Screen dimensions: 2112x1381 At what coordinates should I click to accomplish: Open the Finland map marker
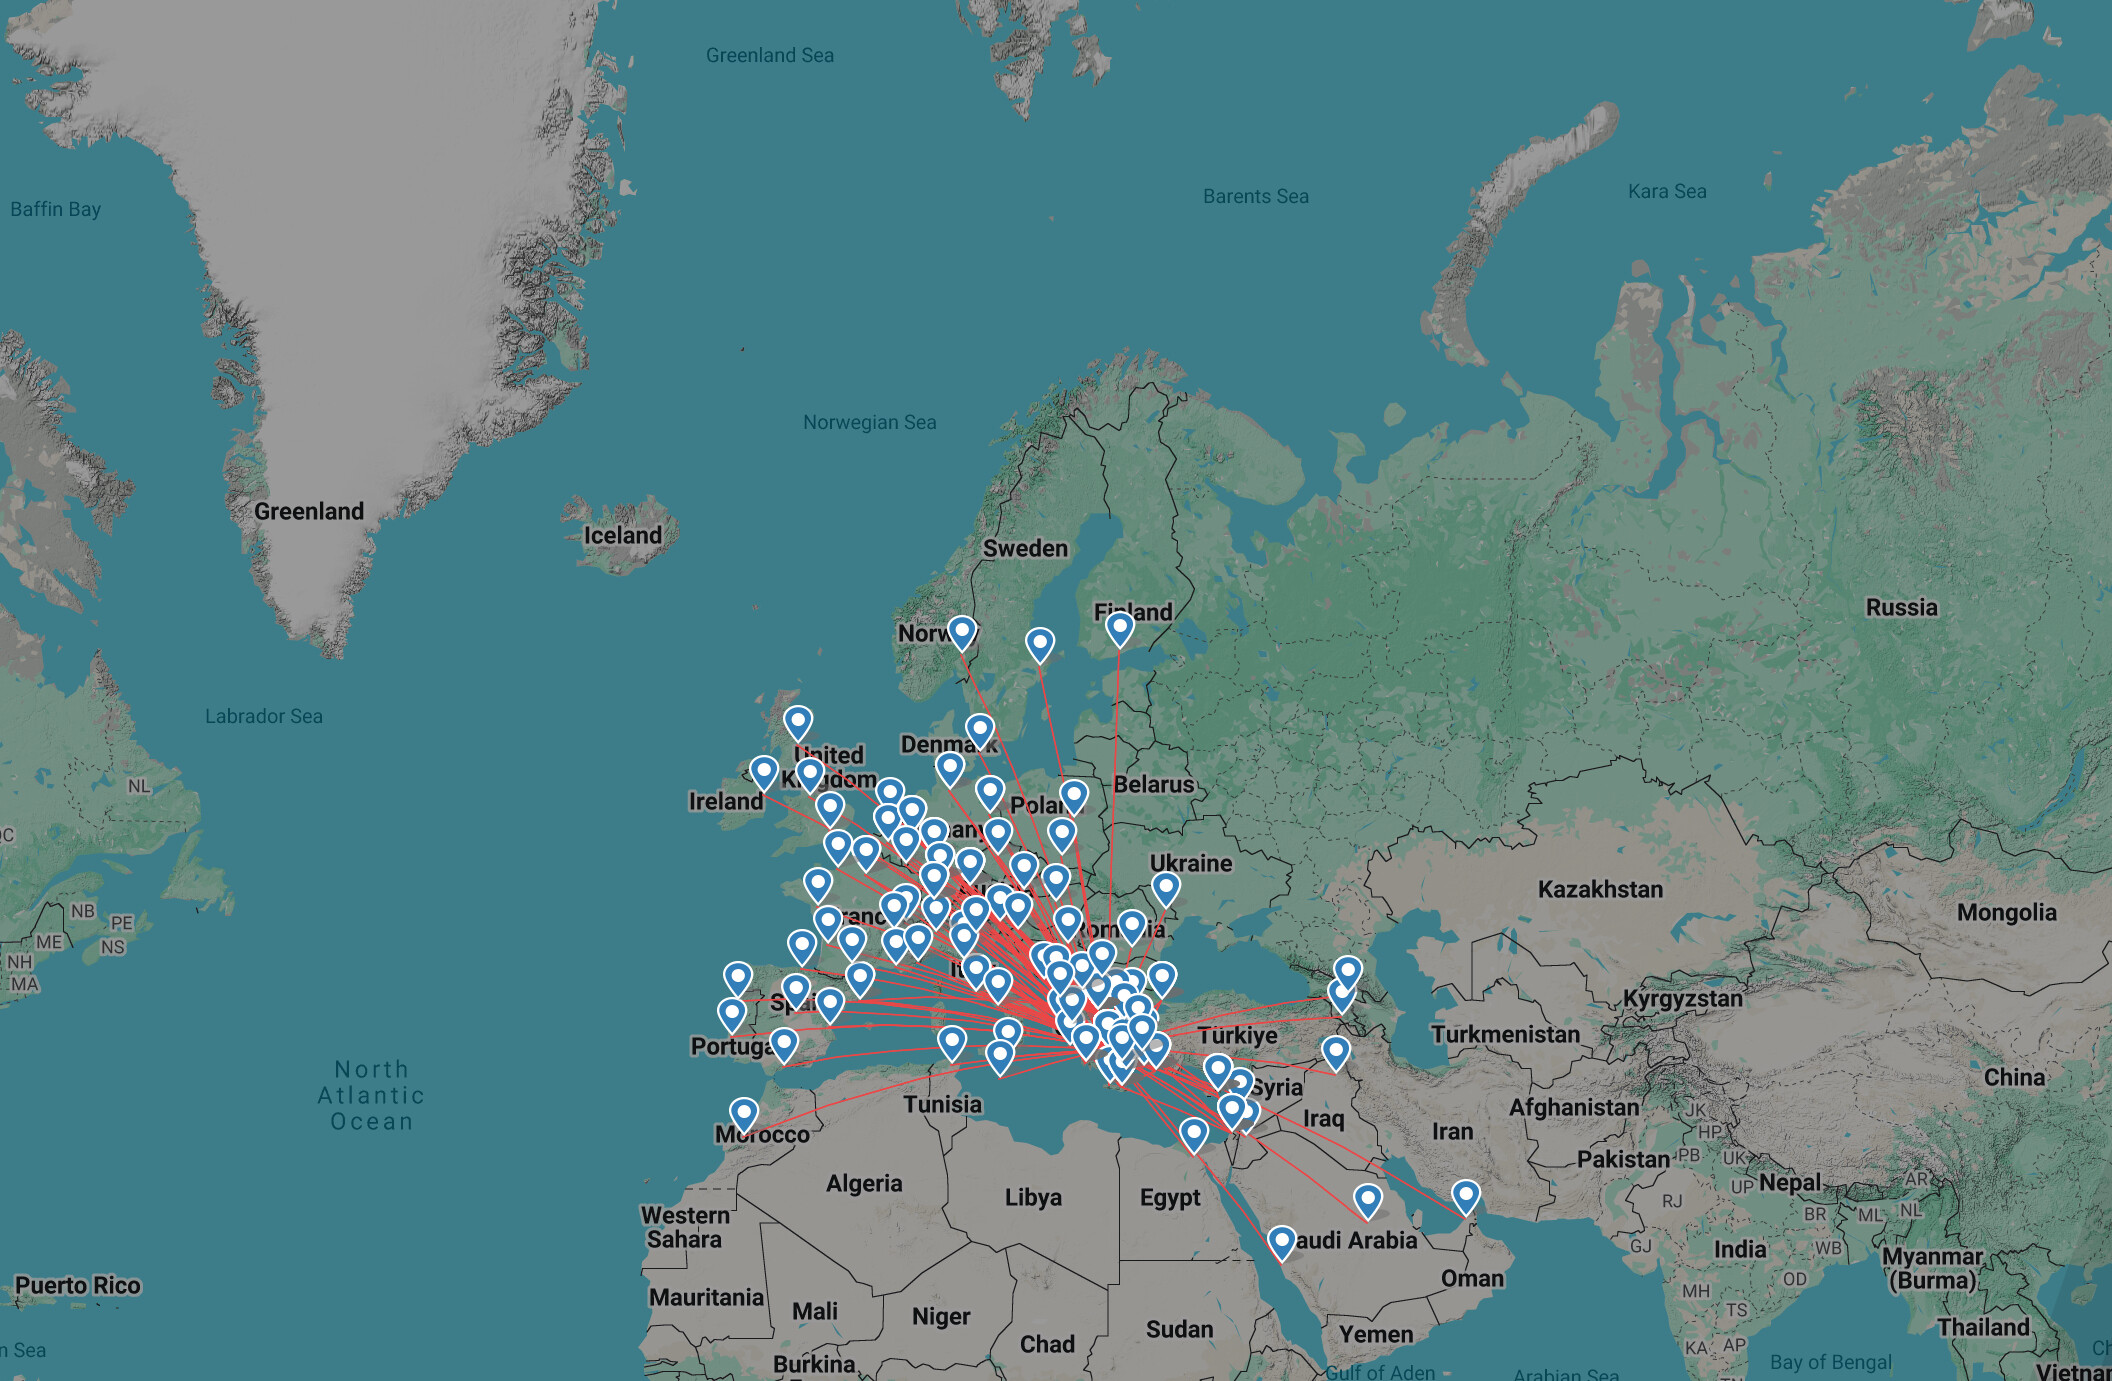[1119, 628]
